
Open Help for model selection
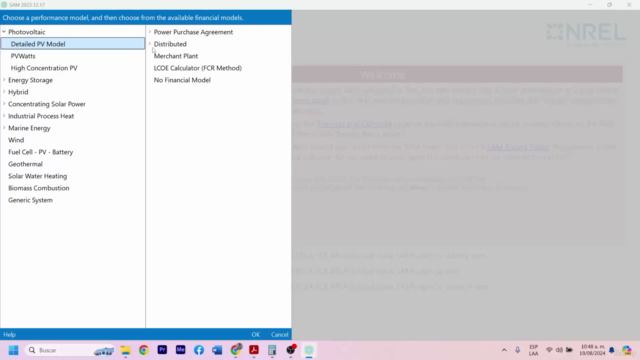[x=9, y=334]
